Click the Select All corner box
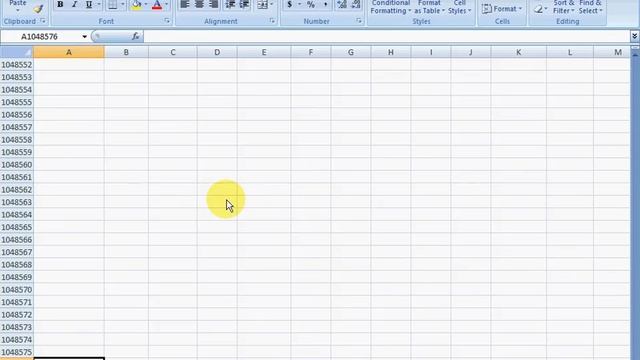Image resolution: width=640 pixels, height=360 pixels. (x=16, y=52)
